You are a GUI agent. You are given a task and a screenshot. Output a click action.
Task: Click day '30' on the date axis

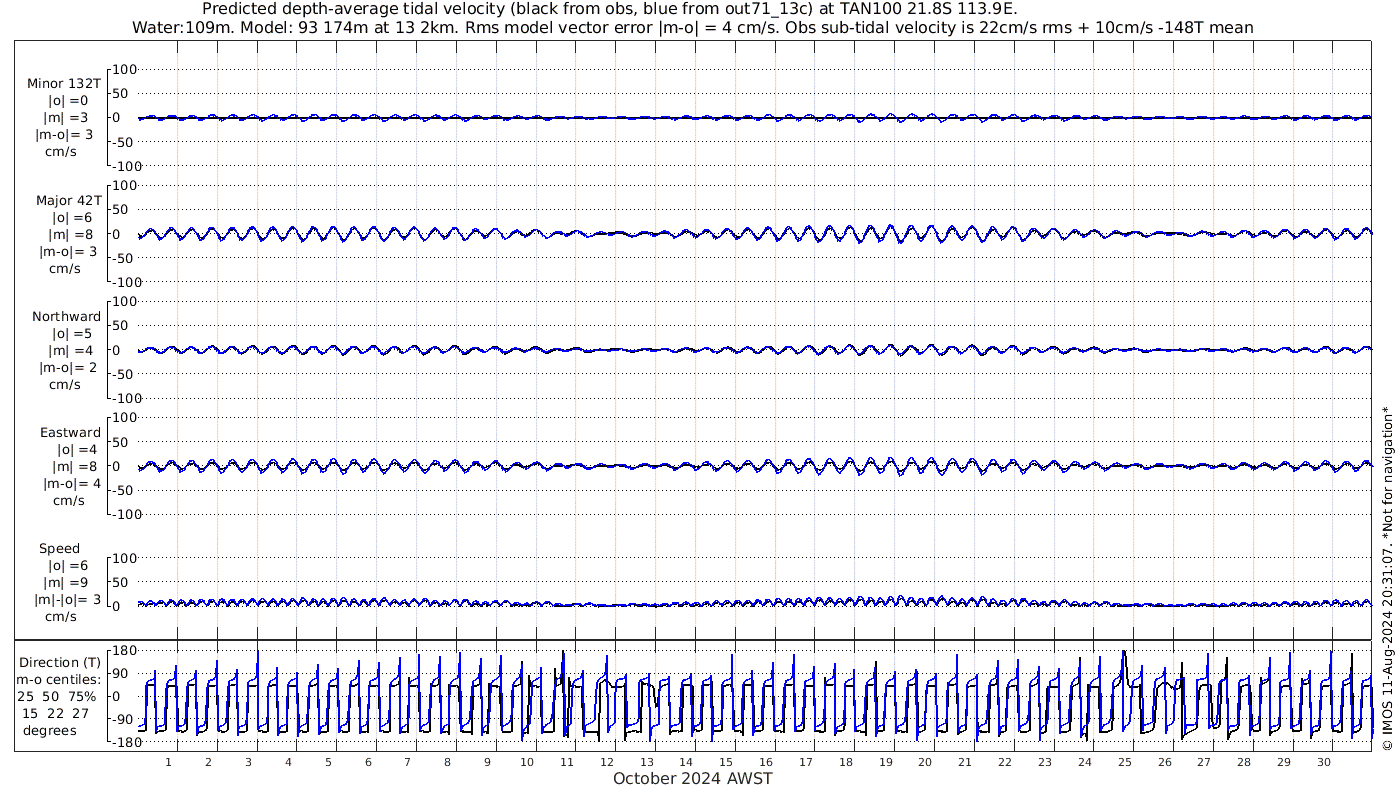[x=1324, y=762]
